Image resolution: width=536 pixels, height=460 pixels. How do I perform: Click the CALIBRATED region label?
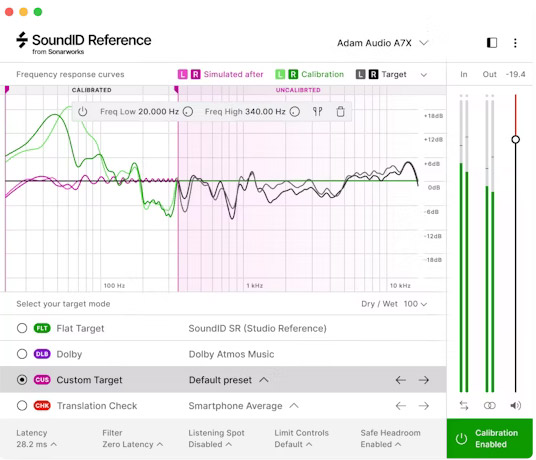92,90
